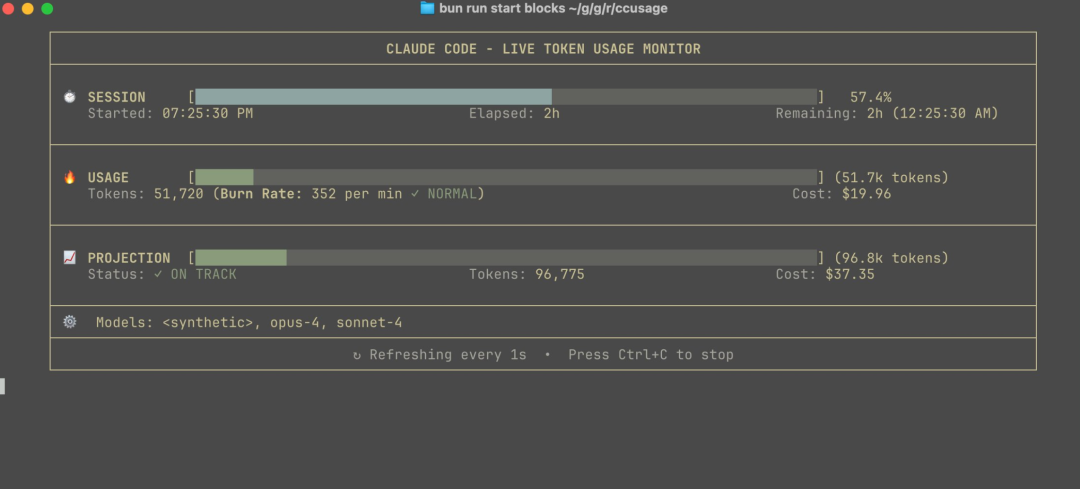Click the refresh symbol before Refreshing every 1s
Screen dimensions: 1080x489
tap(357, 355)
